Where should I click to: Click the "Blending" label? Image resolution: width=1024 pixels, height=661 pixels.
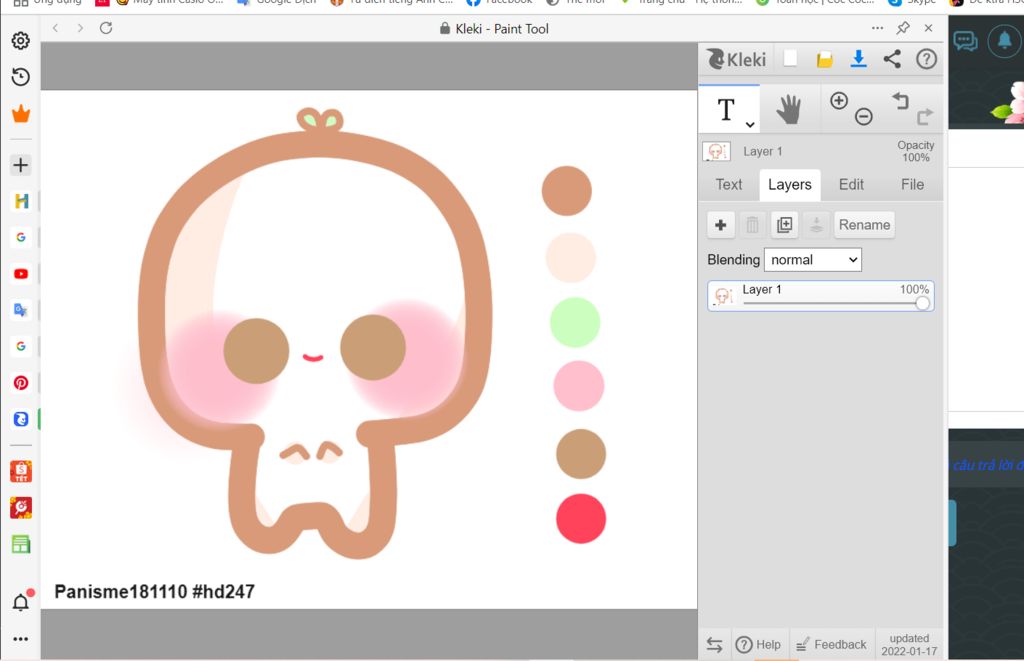[x=733, y=260]
